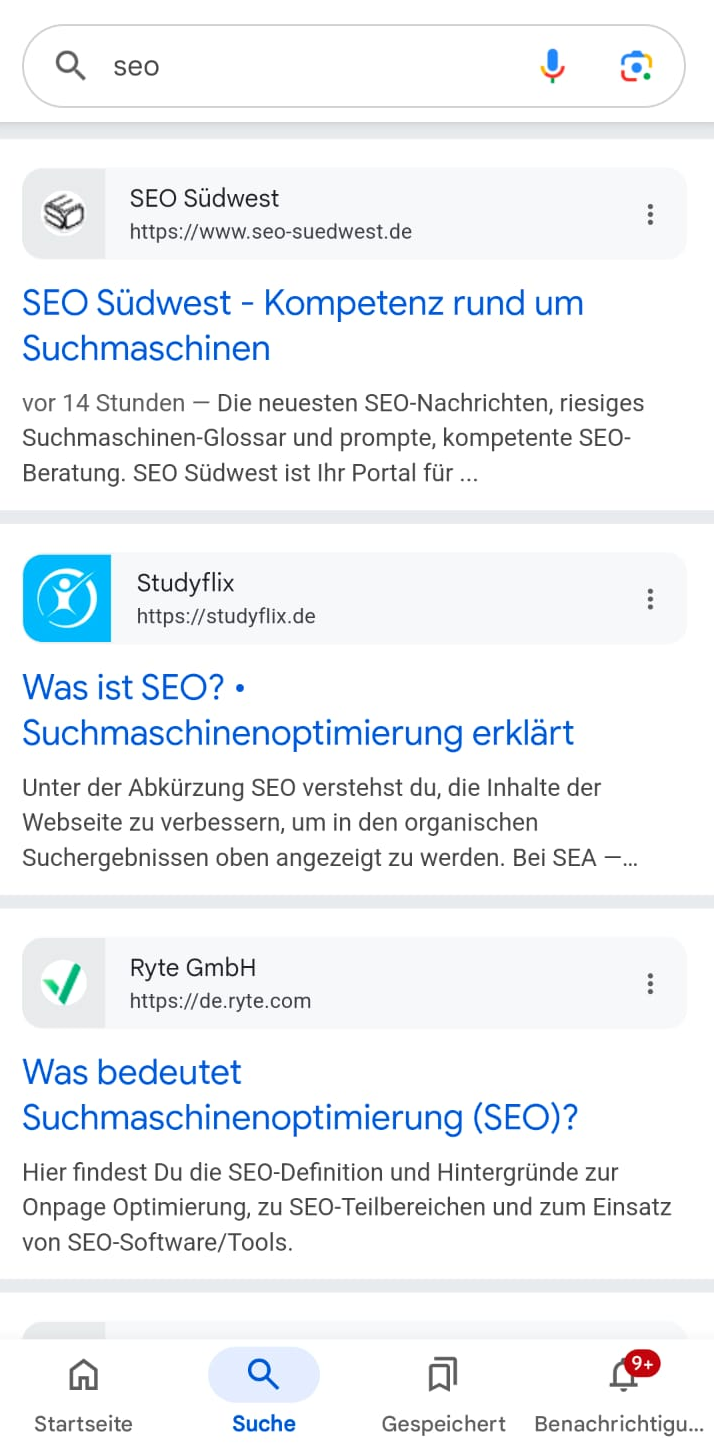Open the Benachrichtigungen bell icon

pos(622,1378)
